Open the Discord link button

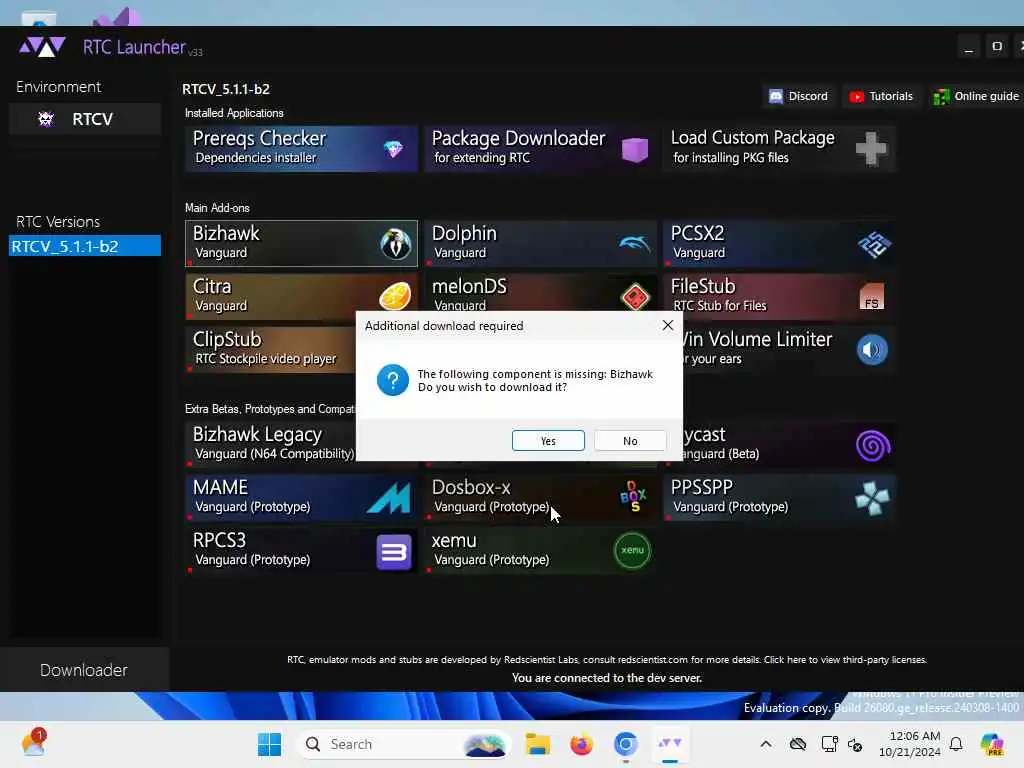click(x=799, y=96)
